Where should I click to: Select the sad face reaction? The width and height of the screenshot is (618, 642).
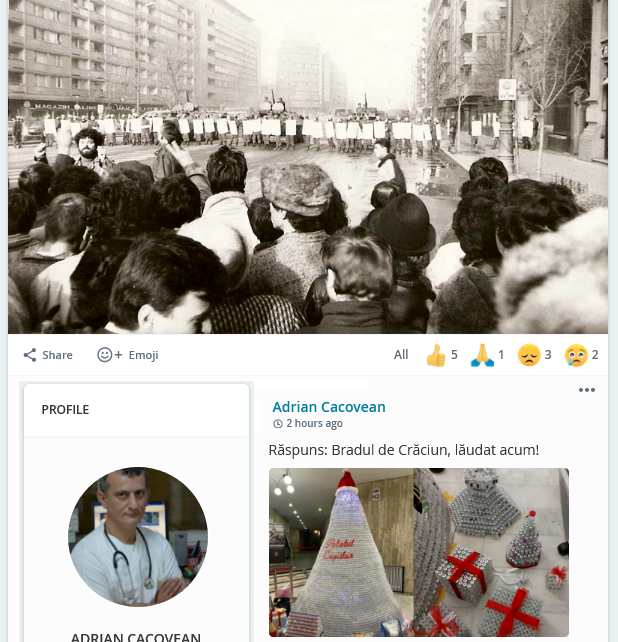[x=529, y=355]
